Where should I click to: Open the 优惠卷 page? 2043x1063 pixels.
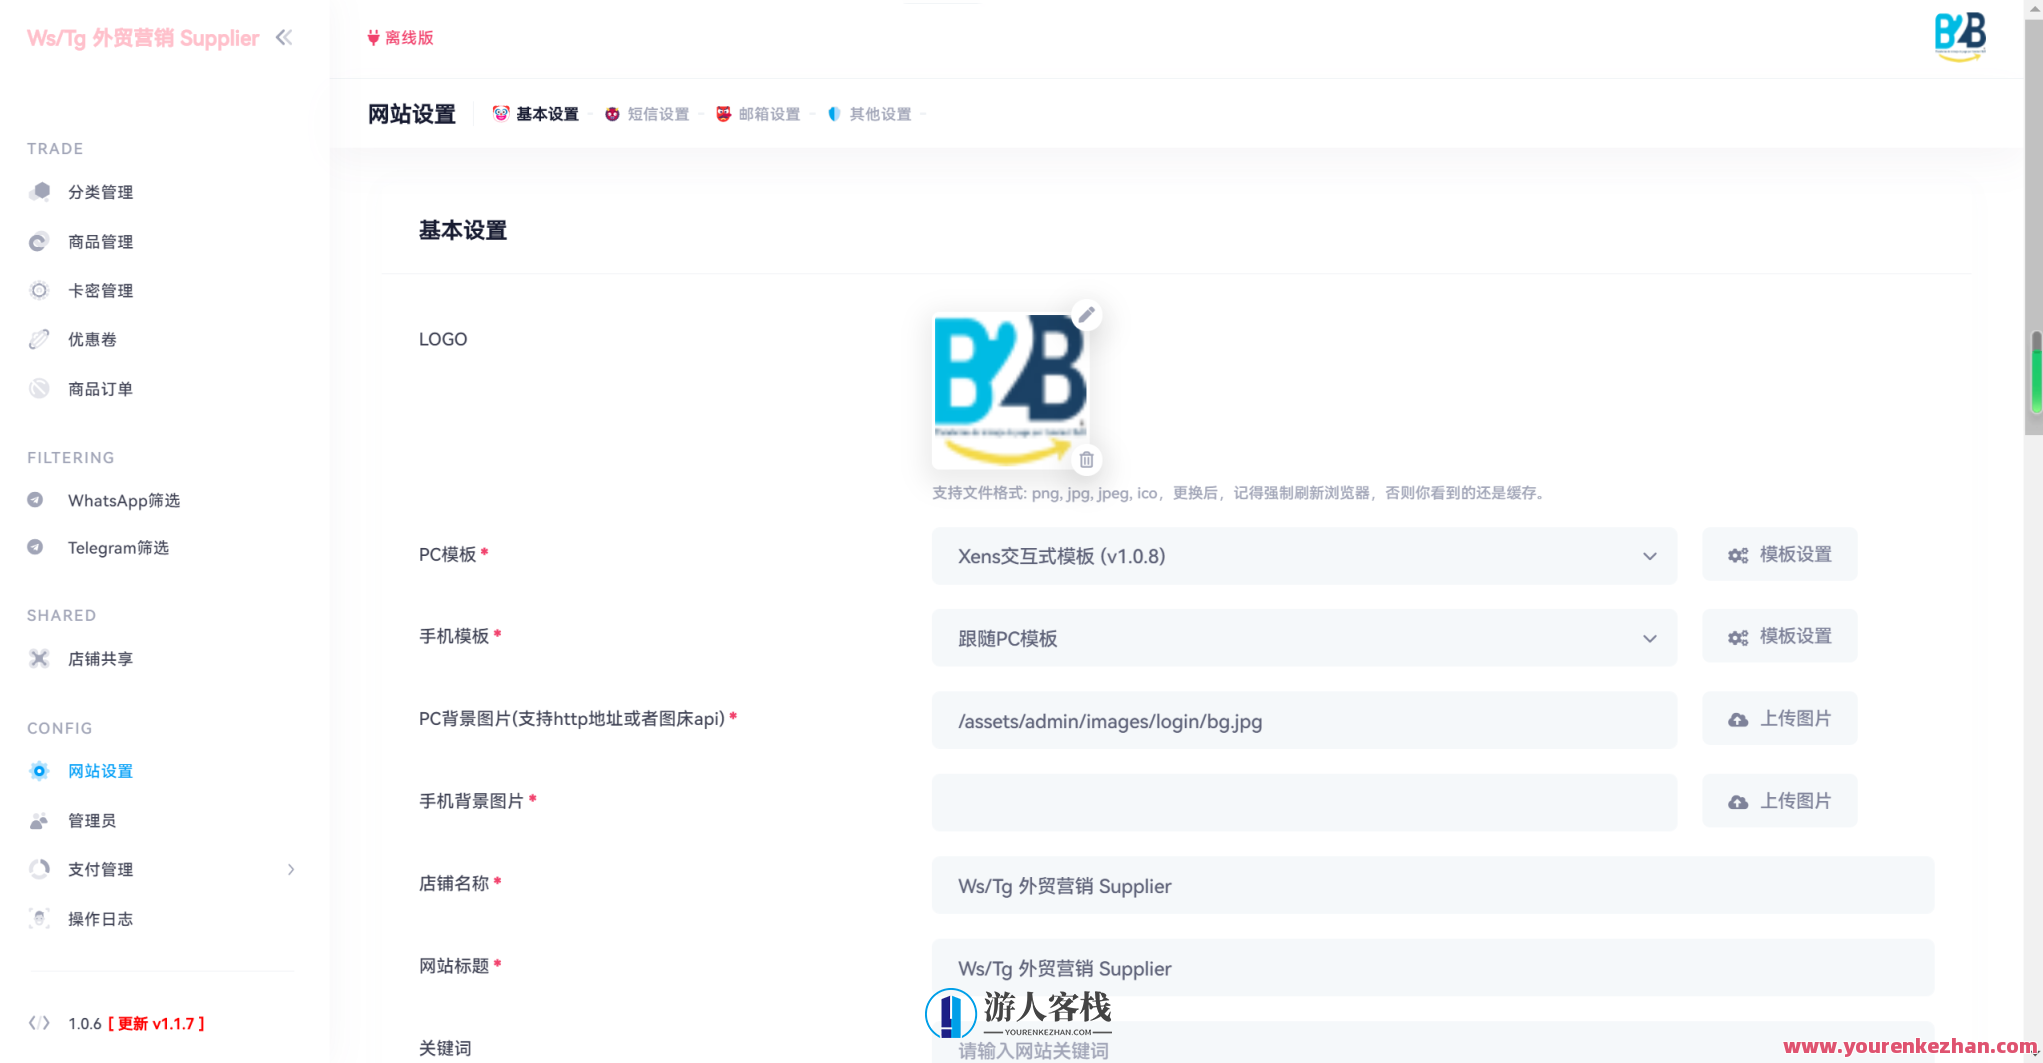coord(93,339)
